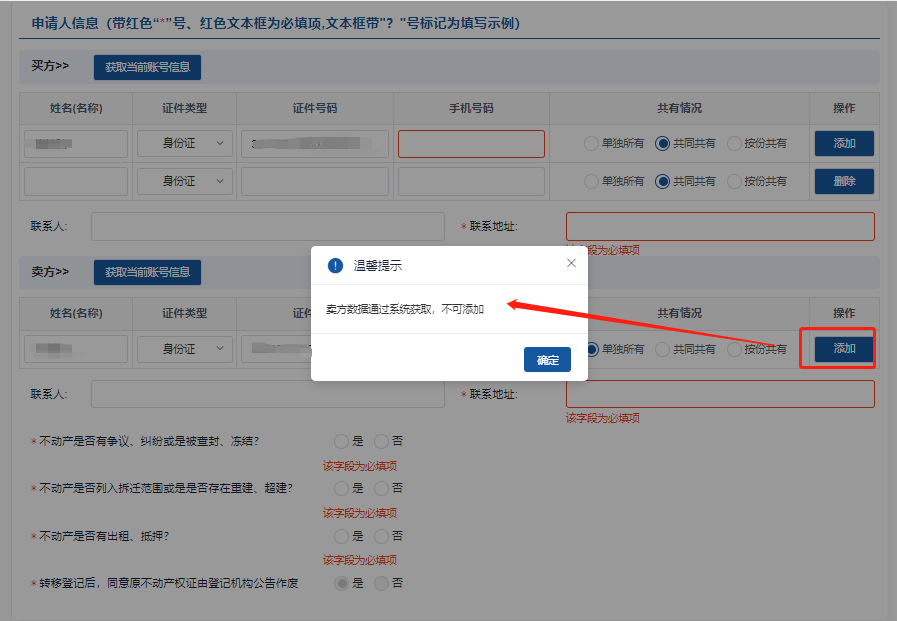Choose 是 for 出租、抵押 question
The image size is (897, 621).
[342, 536]
